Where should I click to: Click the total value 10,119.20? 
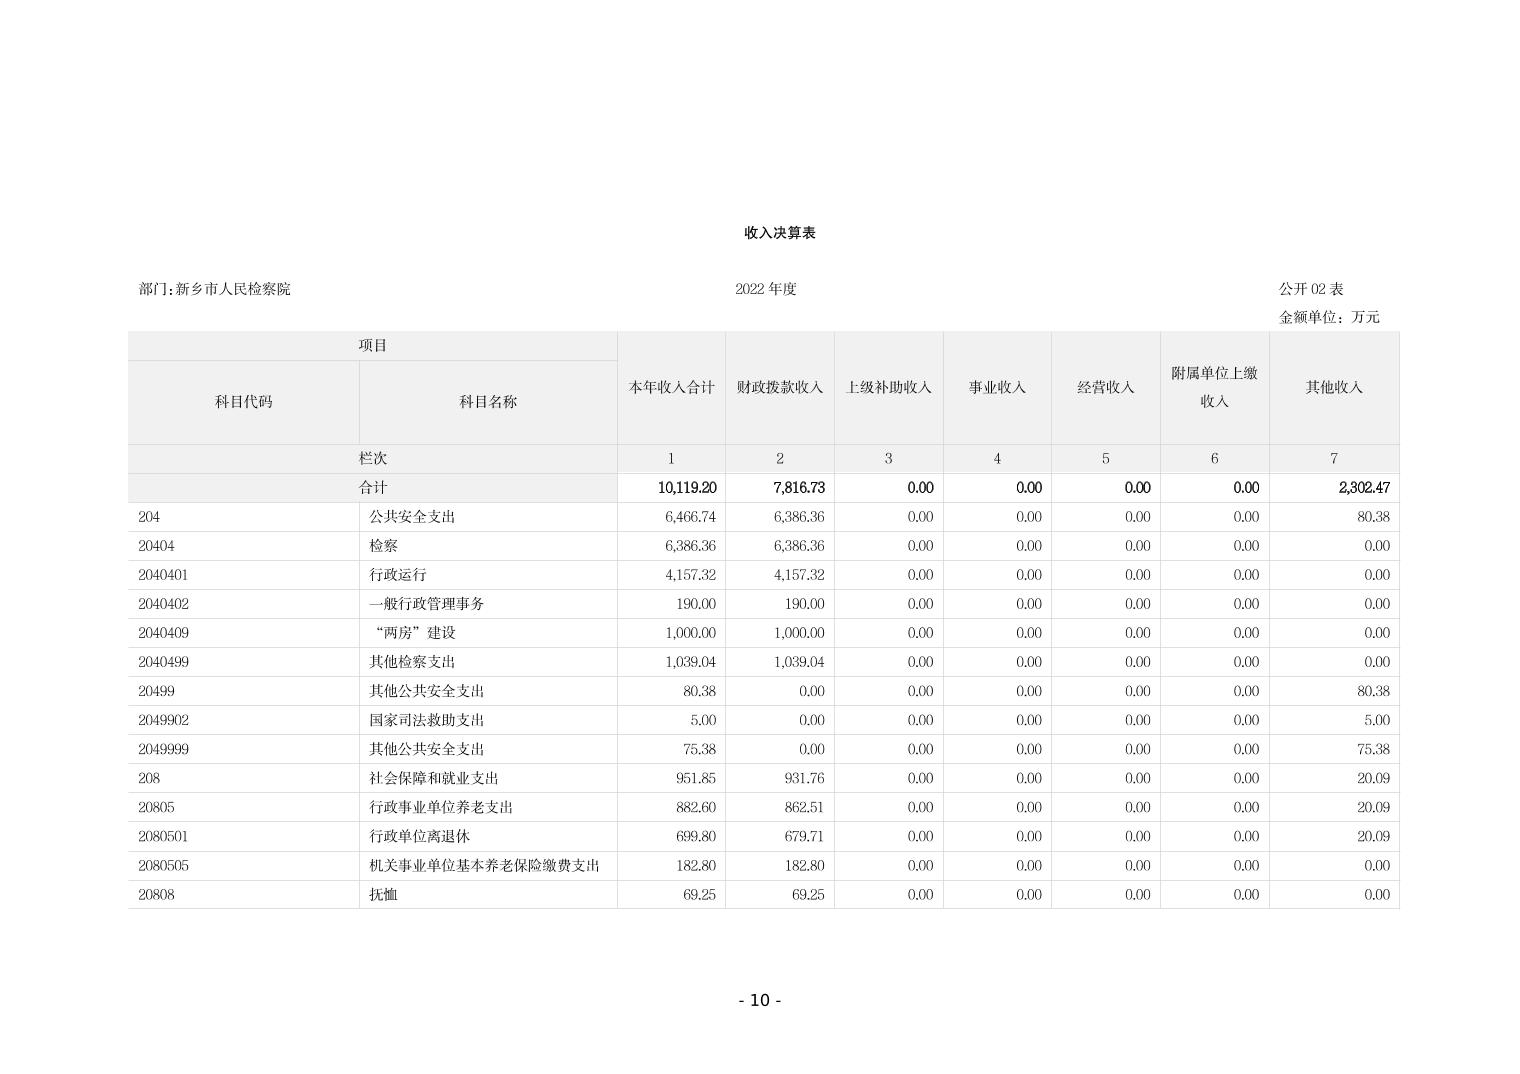tap(686, 488)
